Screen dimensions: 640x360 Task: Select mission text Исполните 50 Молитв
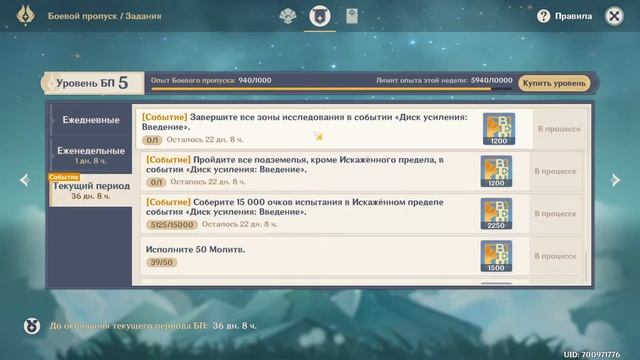point(195,249)
